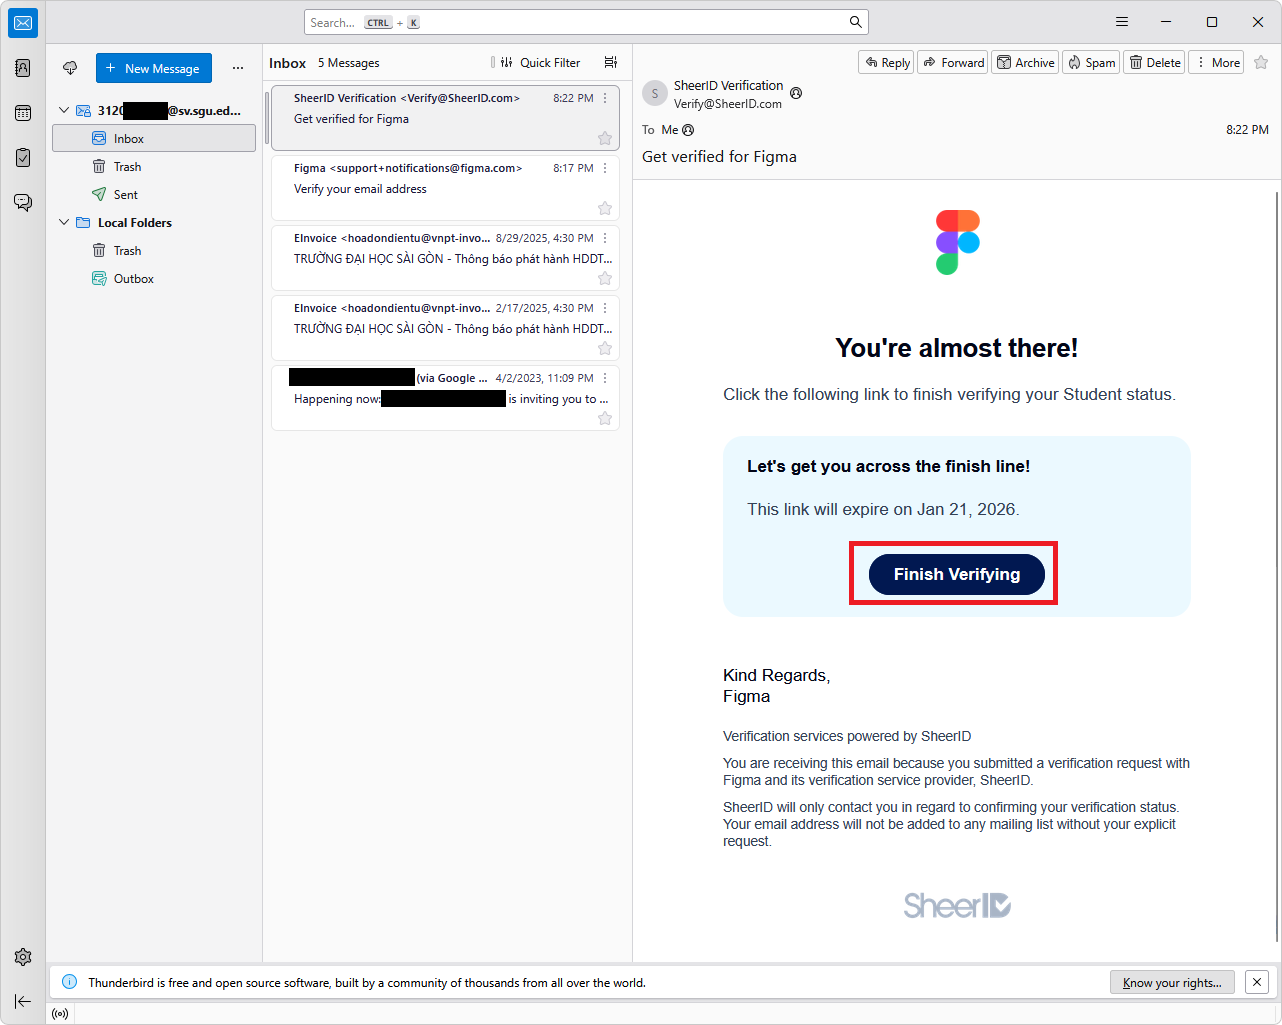Open the More actions dropdown

pos(1217,62)
